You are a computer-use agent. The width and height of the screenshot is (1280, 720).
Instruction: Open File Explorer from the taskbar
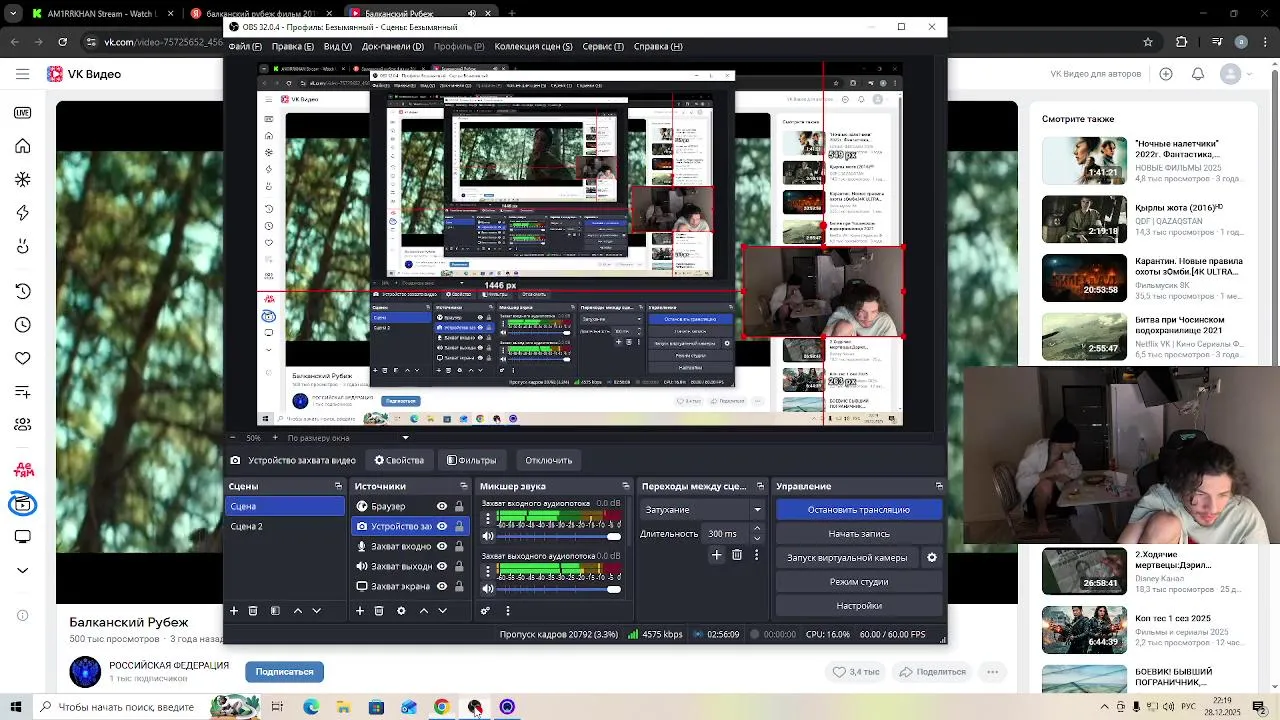(x=343, y=707)
